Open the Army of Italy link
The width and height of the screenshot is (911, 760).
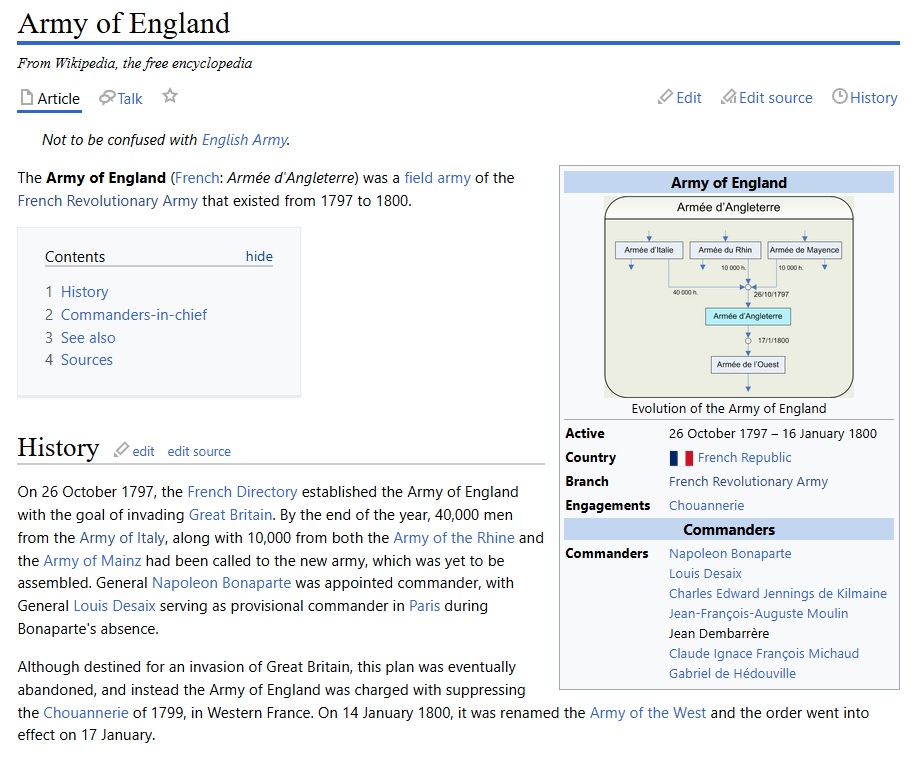click(x=122, y=538)
